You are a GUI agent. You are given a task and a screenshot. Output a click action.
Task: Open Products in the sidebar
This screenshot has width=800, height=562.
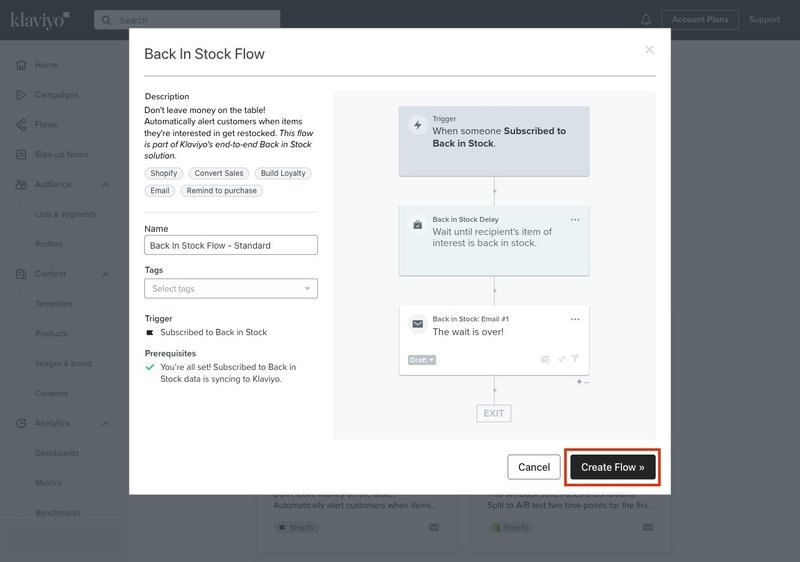click(x=51, y=334)
